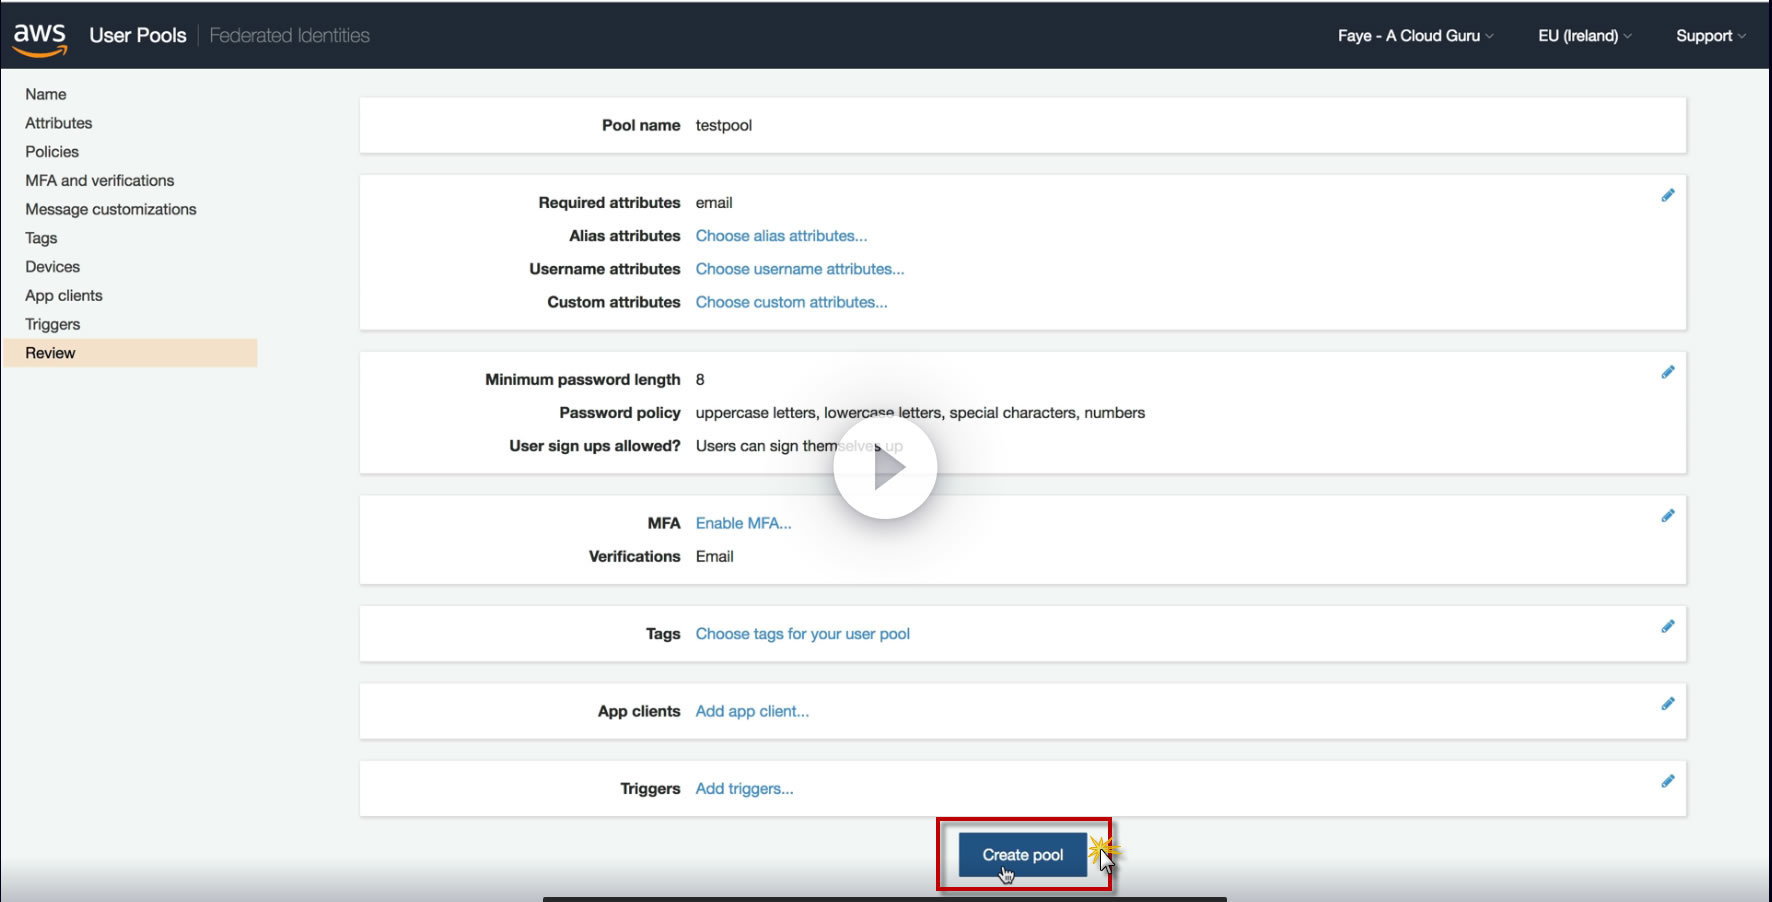
Task: Open Message customizations step
Action: coord(111,209)
